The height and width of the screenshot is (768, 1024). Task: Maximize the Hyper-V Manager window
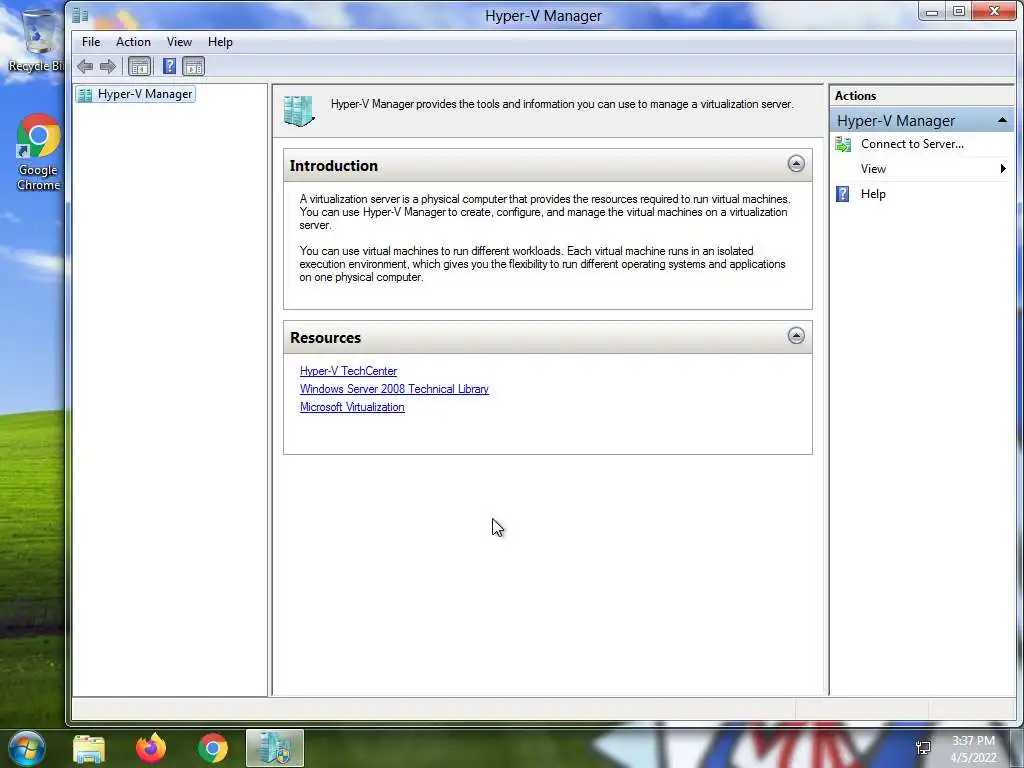pyautogui.click(x=958, y=12)
